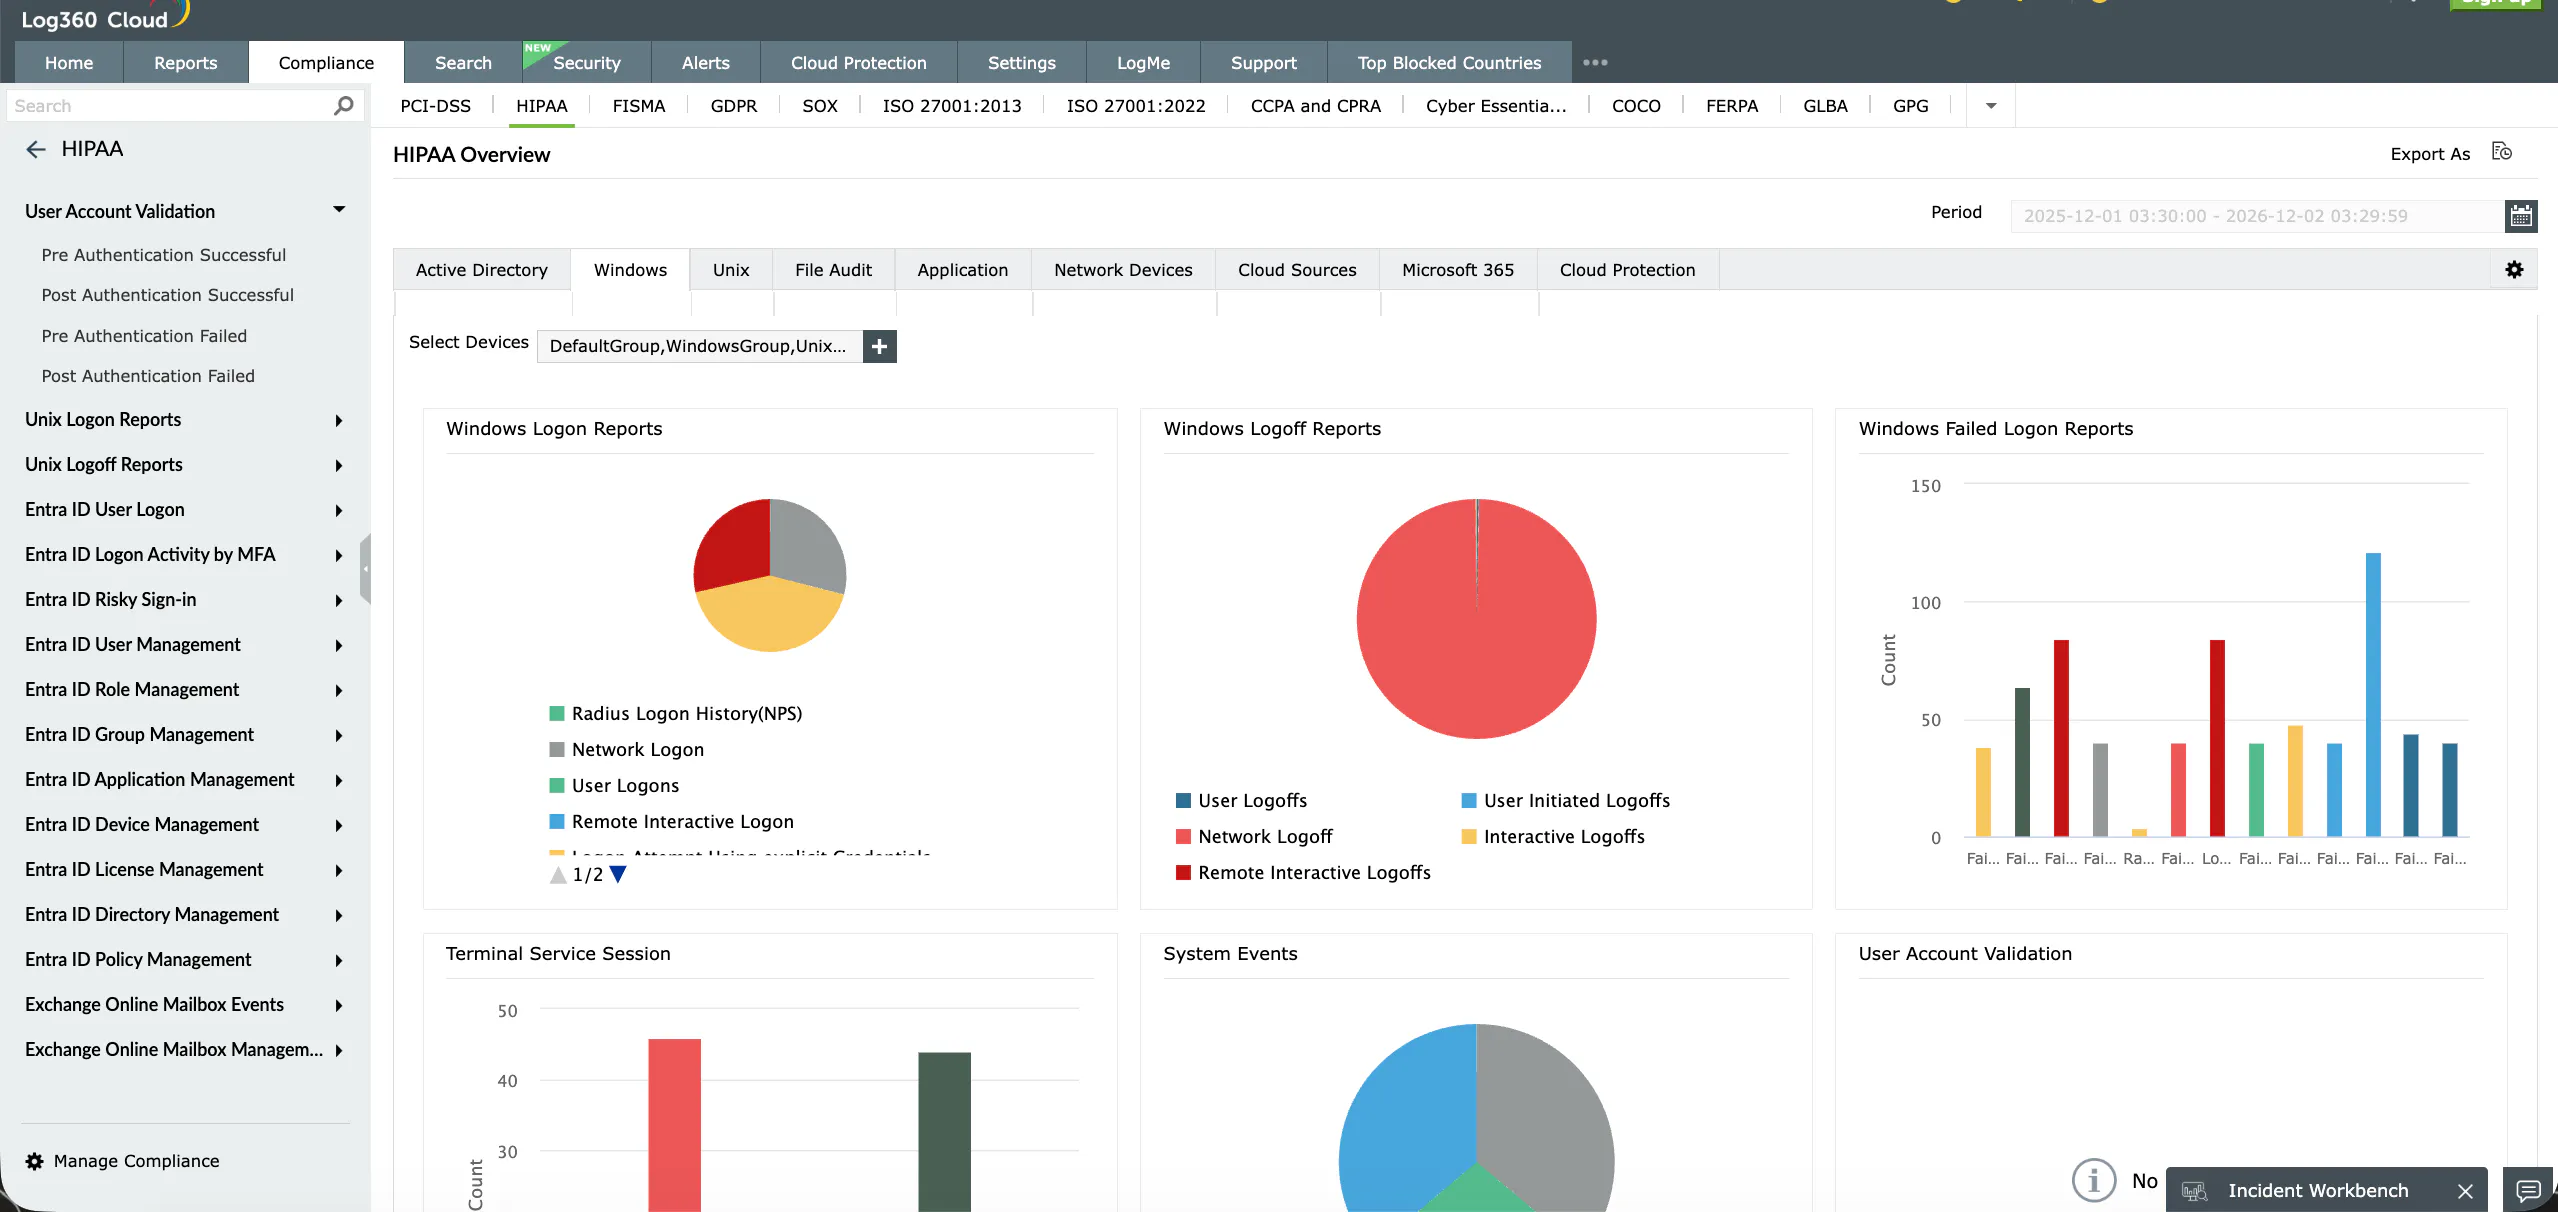Go to previous legend page arrow
Screen dimensions: 2558x1212
[x=558, y=875]
